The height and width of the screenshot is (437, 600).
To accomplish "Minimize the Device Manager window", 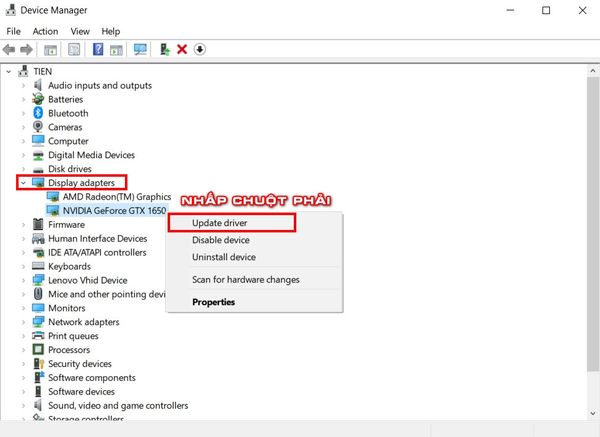I will pos(510,10).
